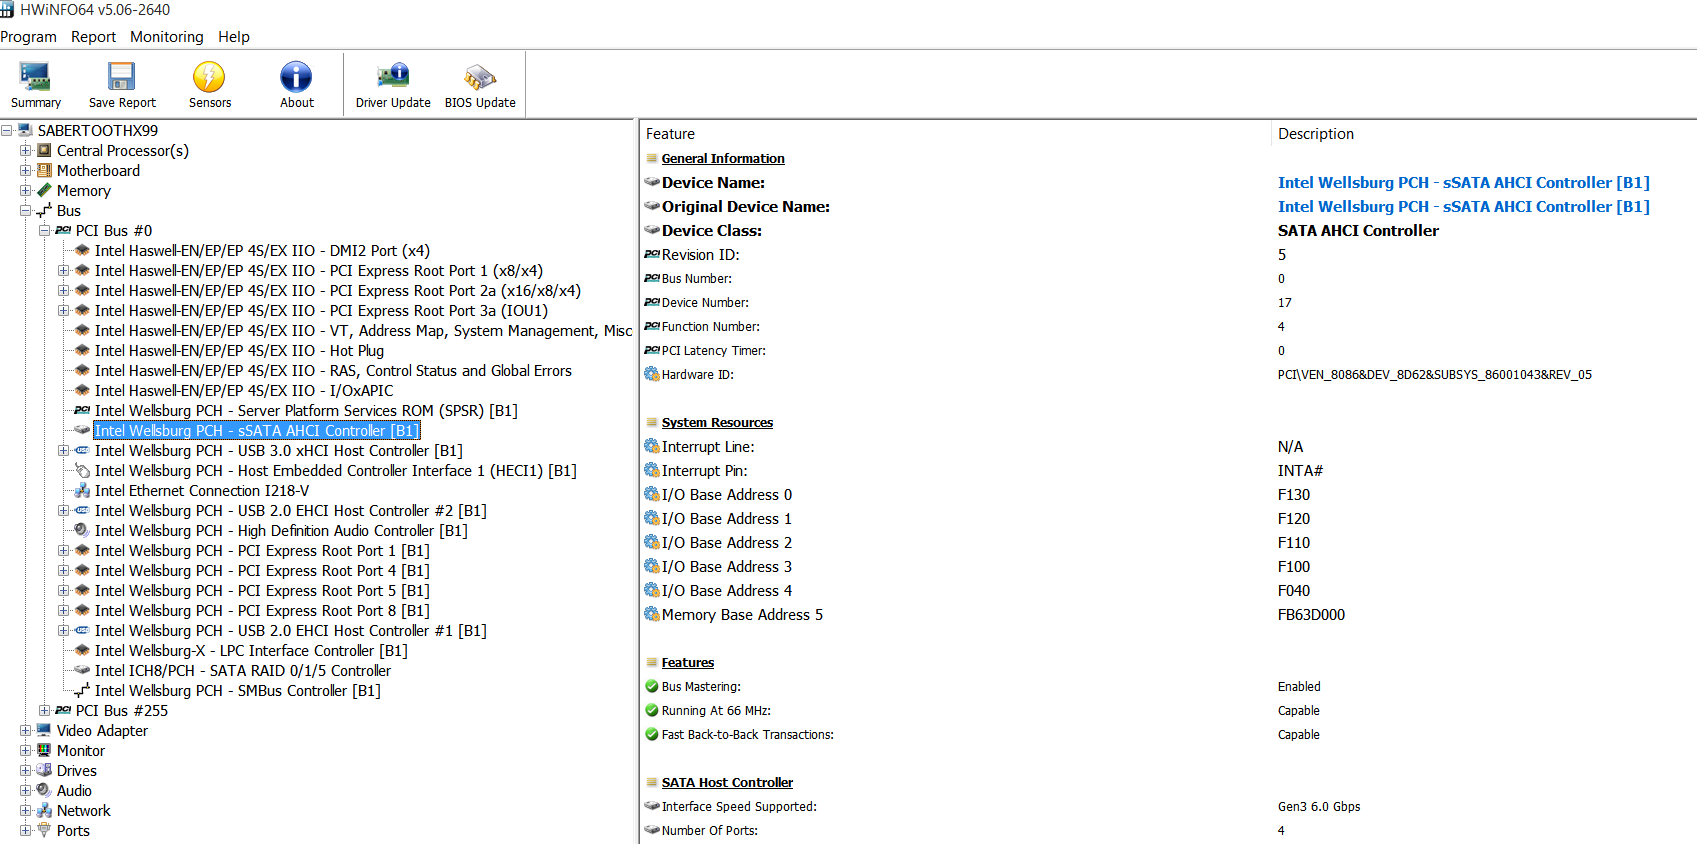Image resolution: width=1697 pixels, height=844 pixels.
Task: Select the I/OxAPIC tree item
Action: 244,391
